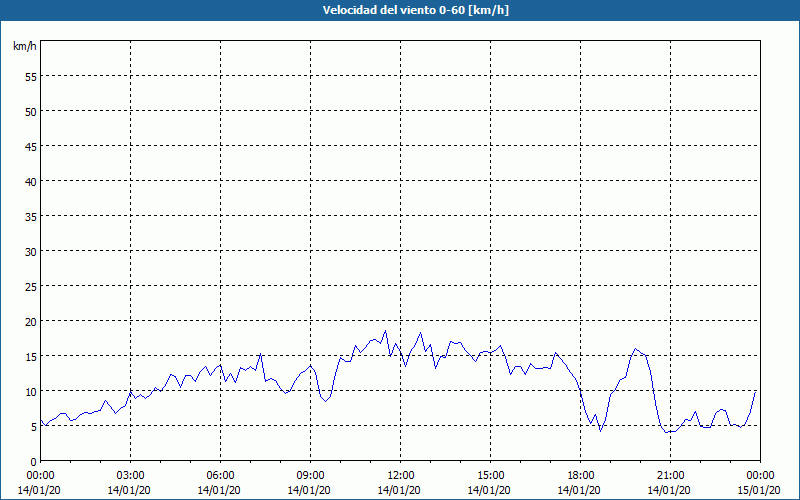Click the date 14/01/20 under 21:00
The image size is (800, 500).
pos(669,490)
